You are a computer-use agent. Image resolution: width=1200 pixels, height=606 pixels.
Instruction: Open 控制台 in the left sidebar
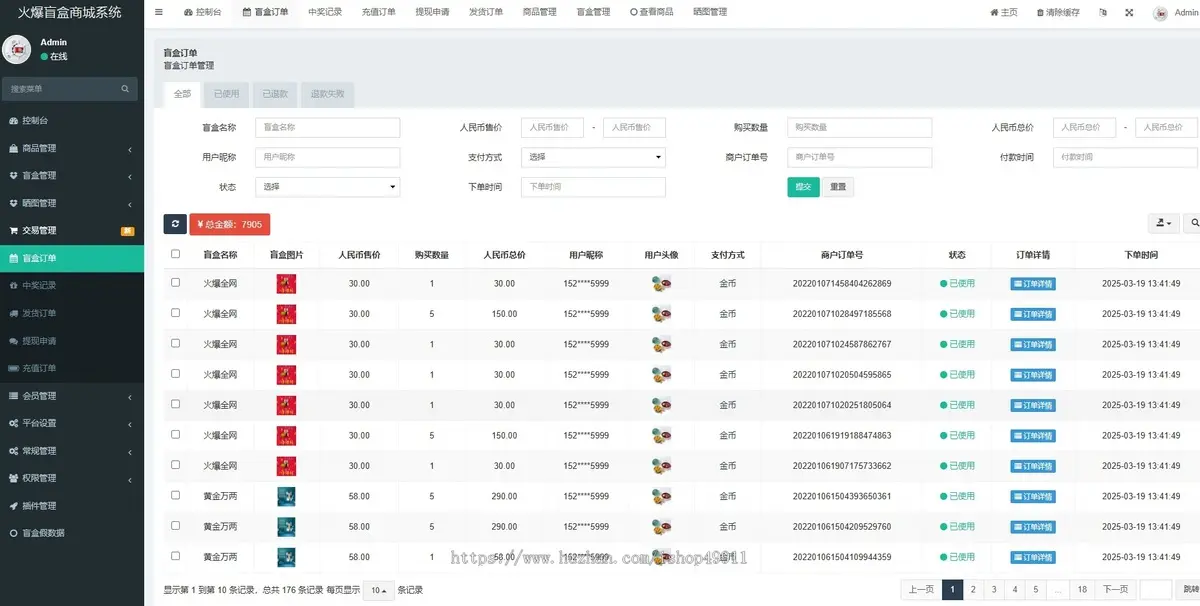(x=72, y=120)
